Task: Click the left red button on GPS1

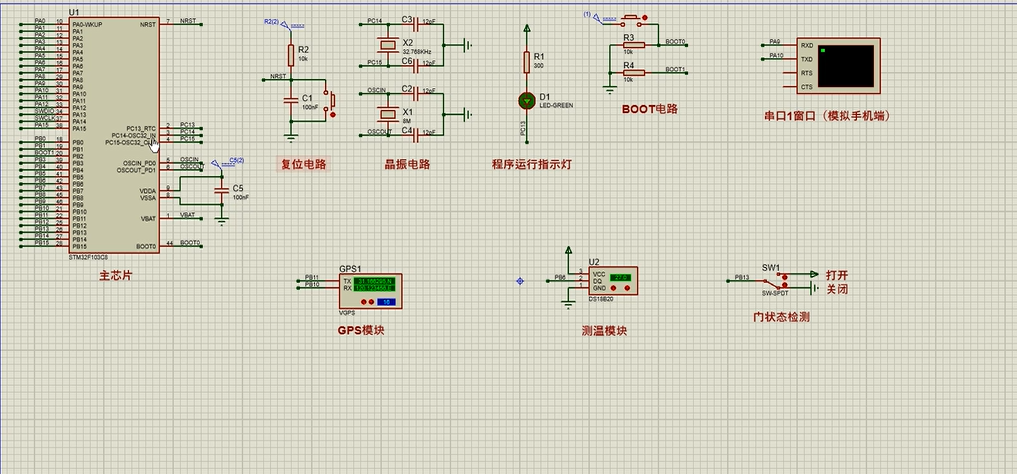Action: [363, 302]
